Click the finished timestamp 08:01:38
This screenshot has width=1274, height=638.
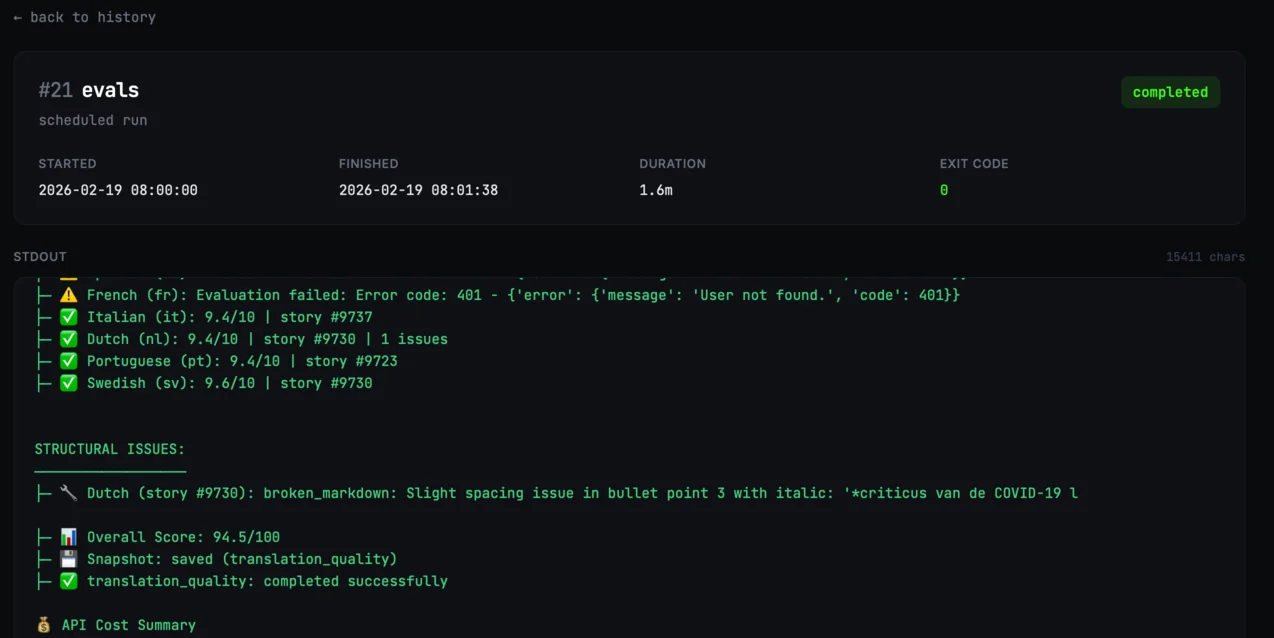pyautogui.click(x=418, y=190)
